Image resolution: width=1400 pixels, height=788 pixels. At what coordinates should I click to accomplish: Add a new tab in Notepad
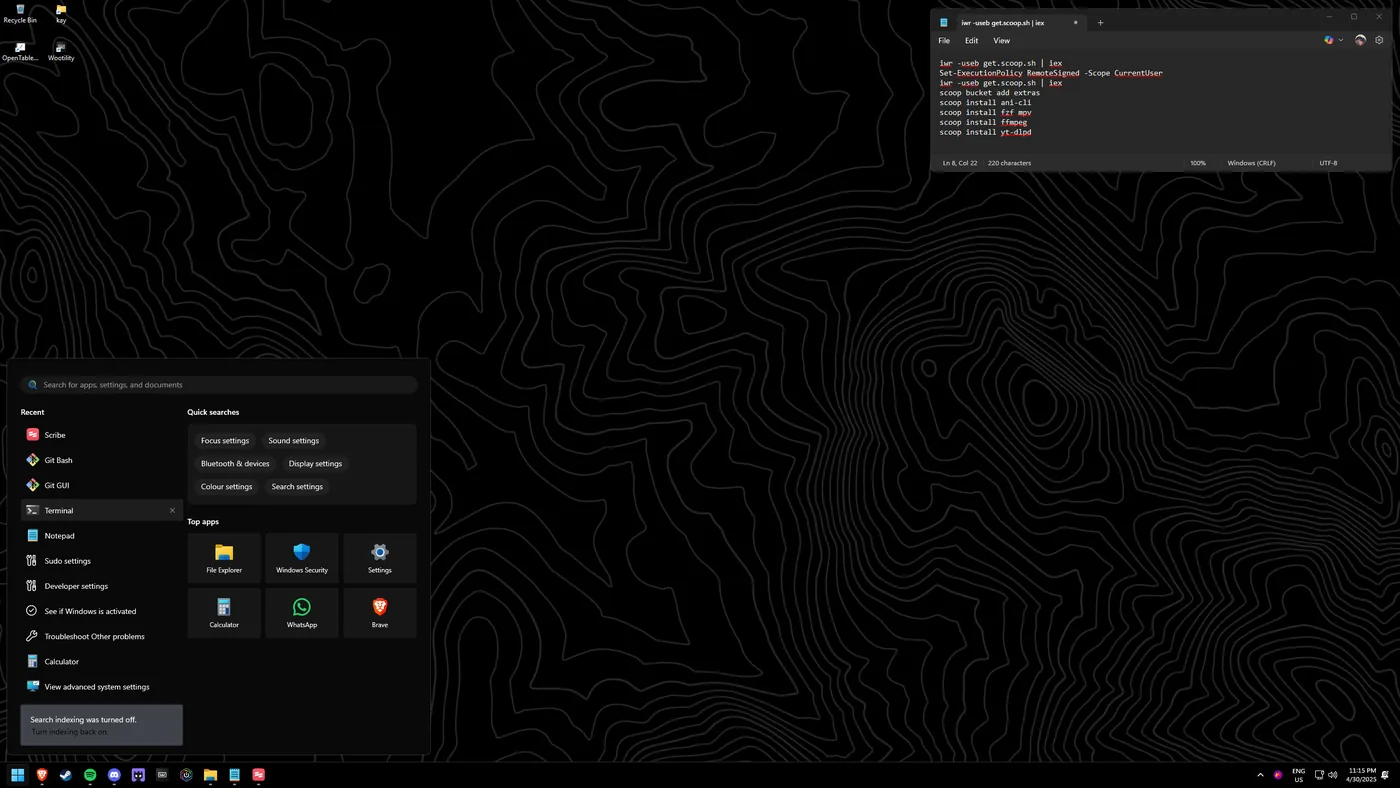(x=1100, y=22)
